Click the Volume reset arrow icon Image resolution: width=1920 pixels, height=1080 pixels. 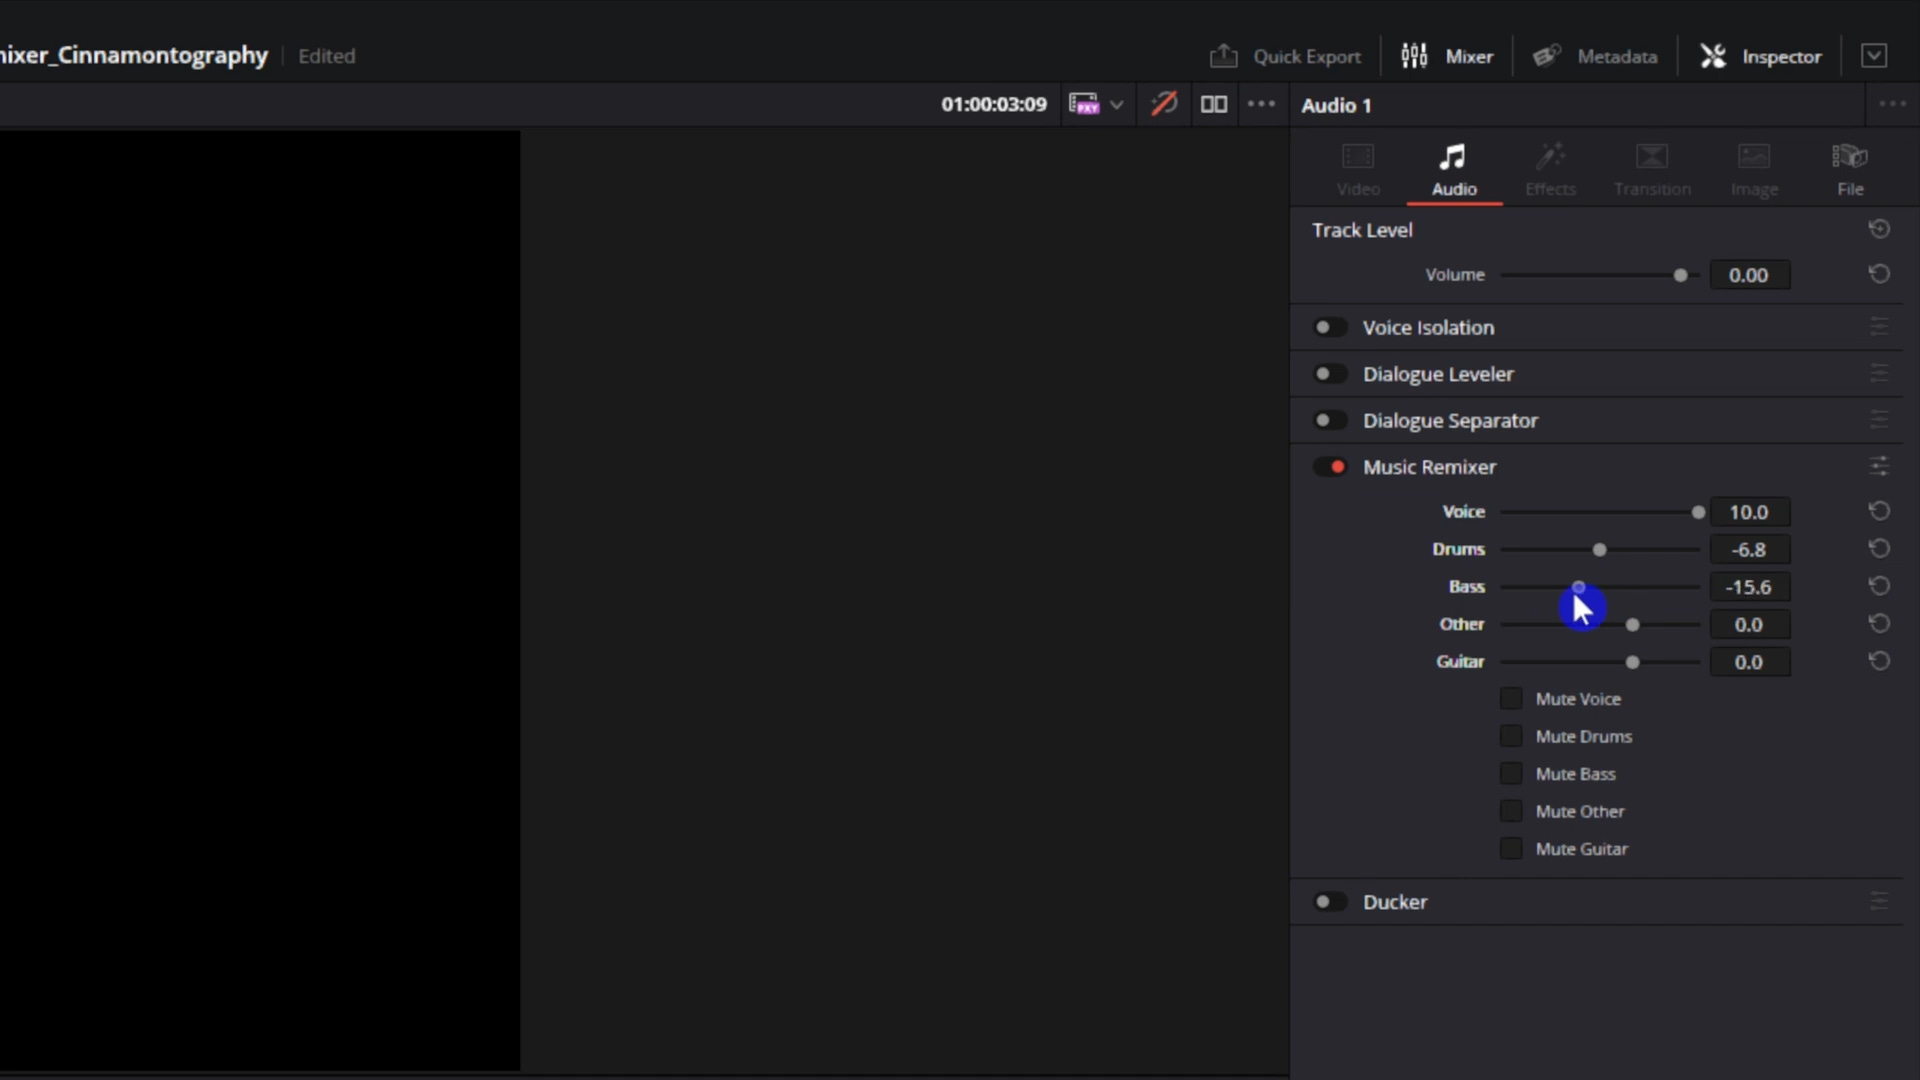click(x=1879, y=274)
